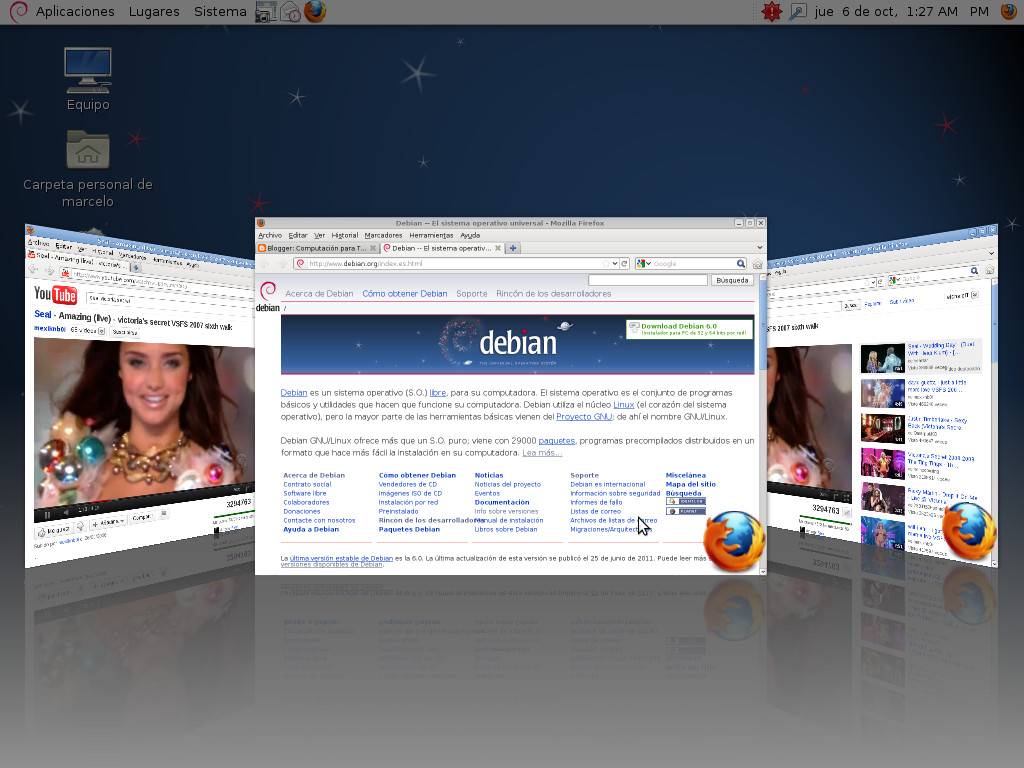Open a new tab with the plus button
Viewport: 1024px width, 768px height.
511,248
